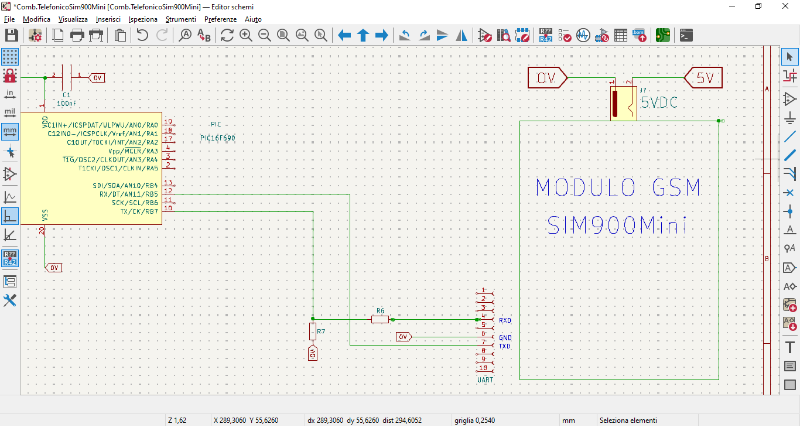Toggle hierarchy navigator panel
The width and height of the screenshot is (800, 426).
10,281
